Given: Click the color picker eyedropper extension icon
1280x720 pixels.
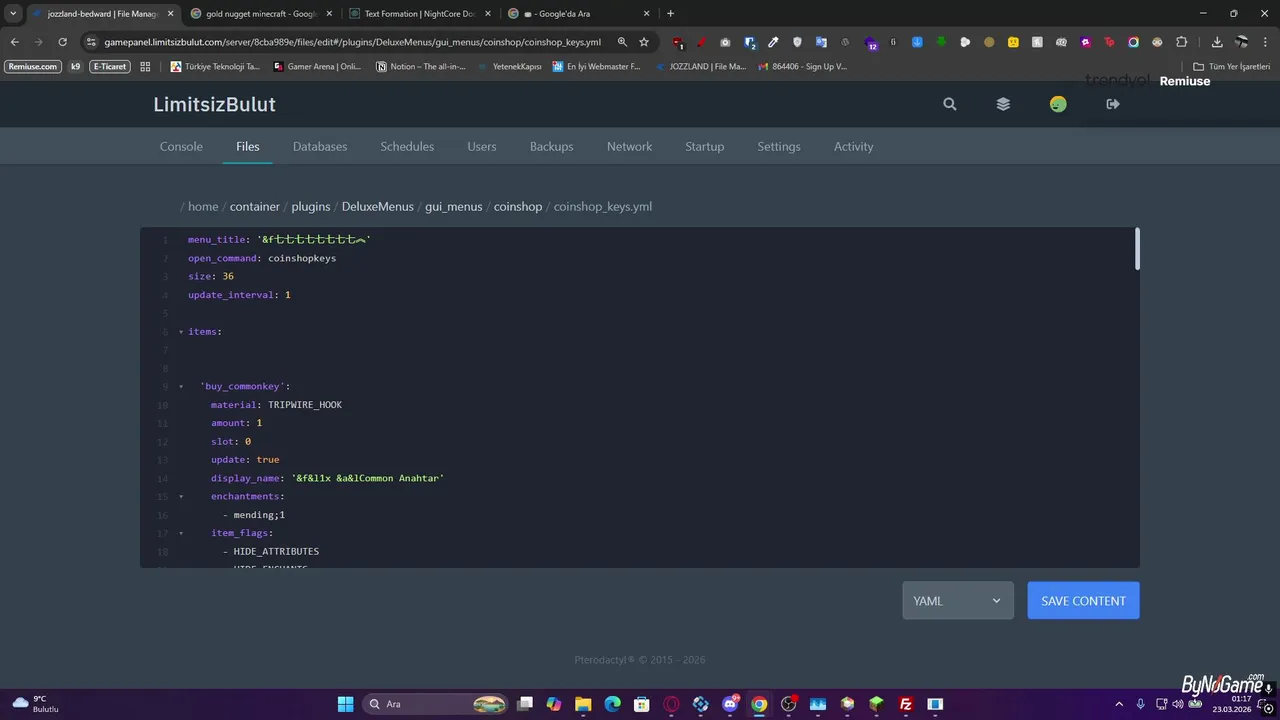Looking at the screenshot, I should click(x=773, y=43).
